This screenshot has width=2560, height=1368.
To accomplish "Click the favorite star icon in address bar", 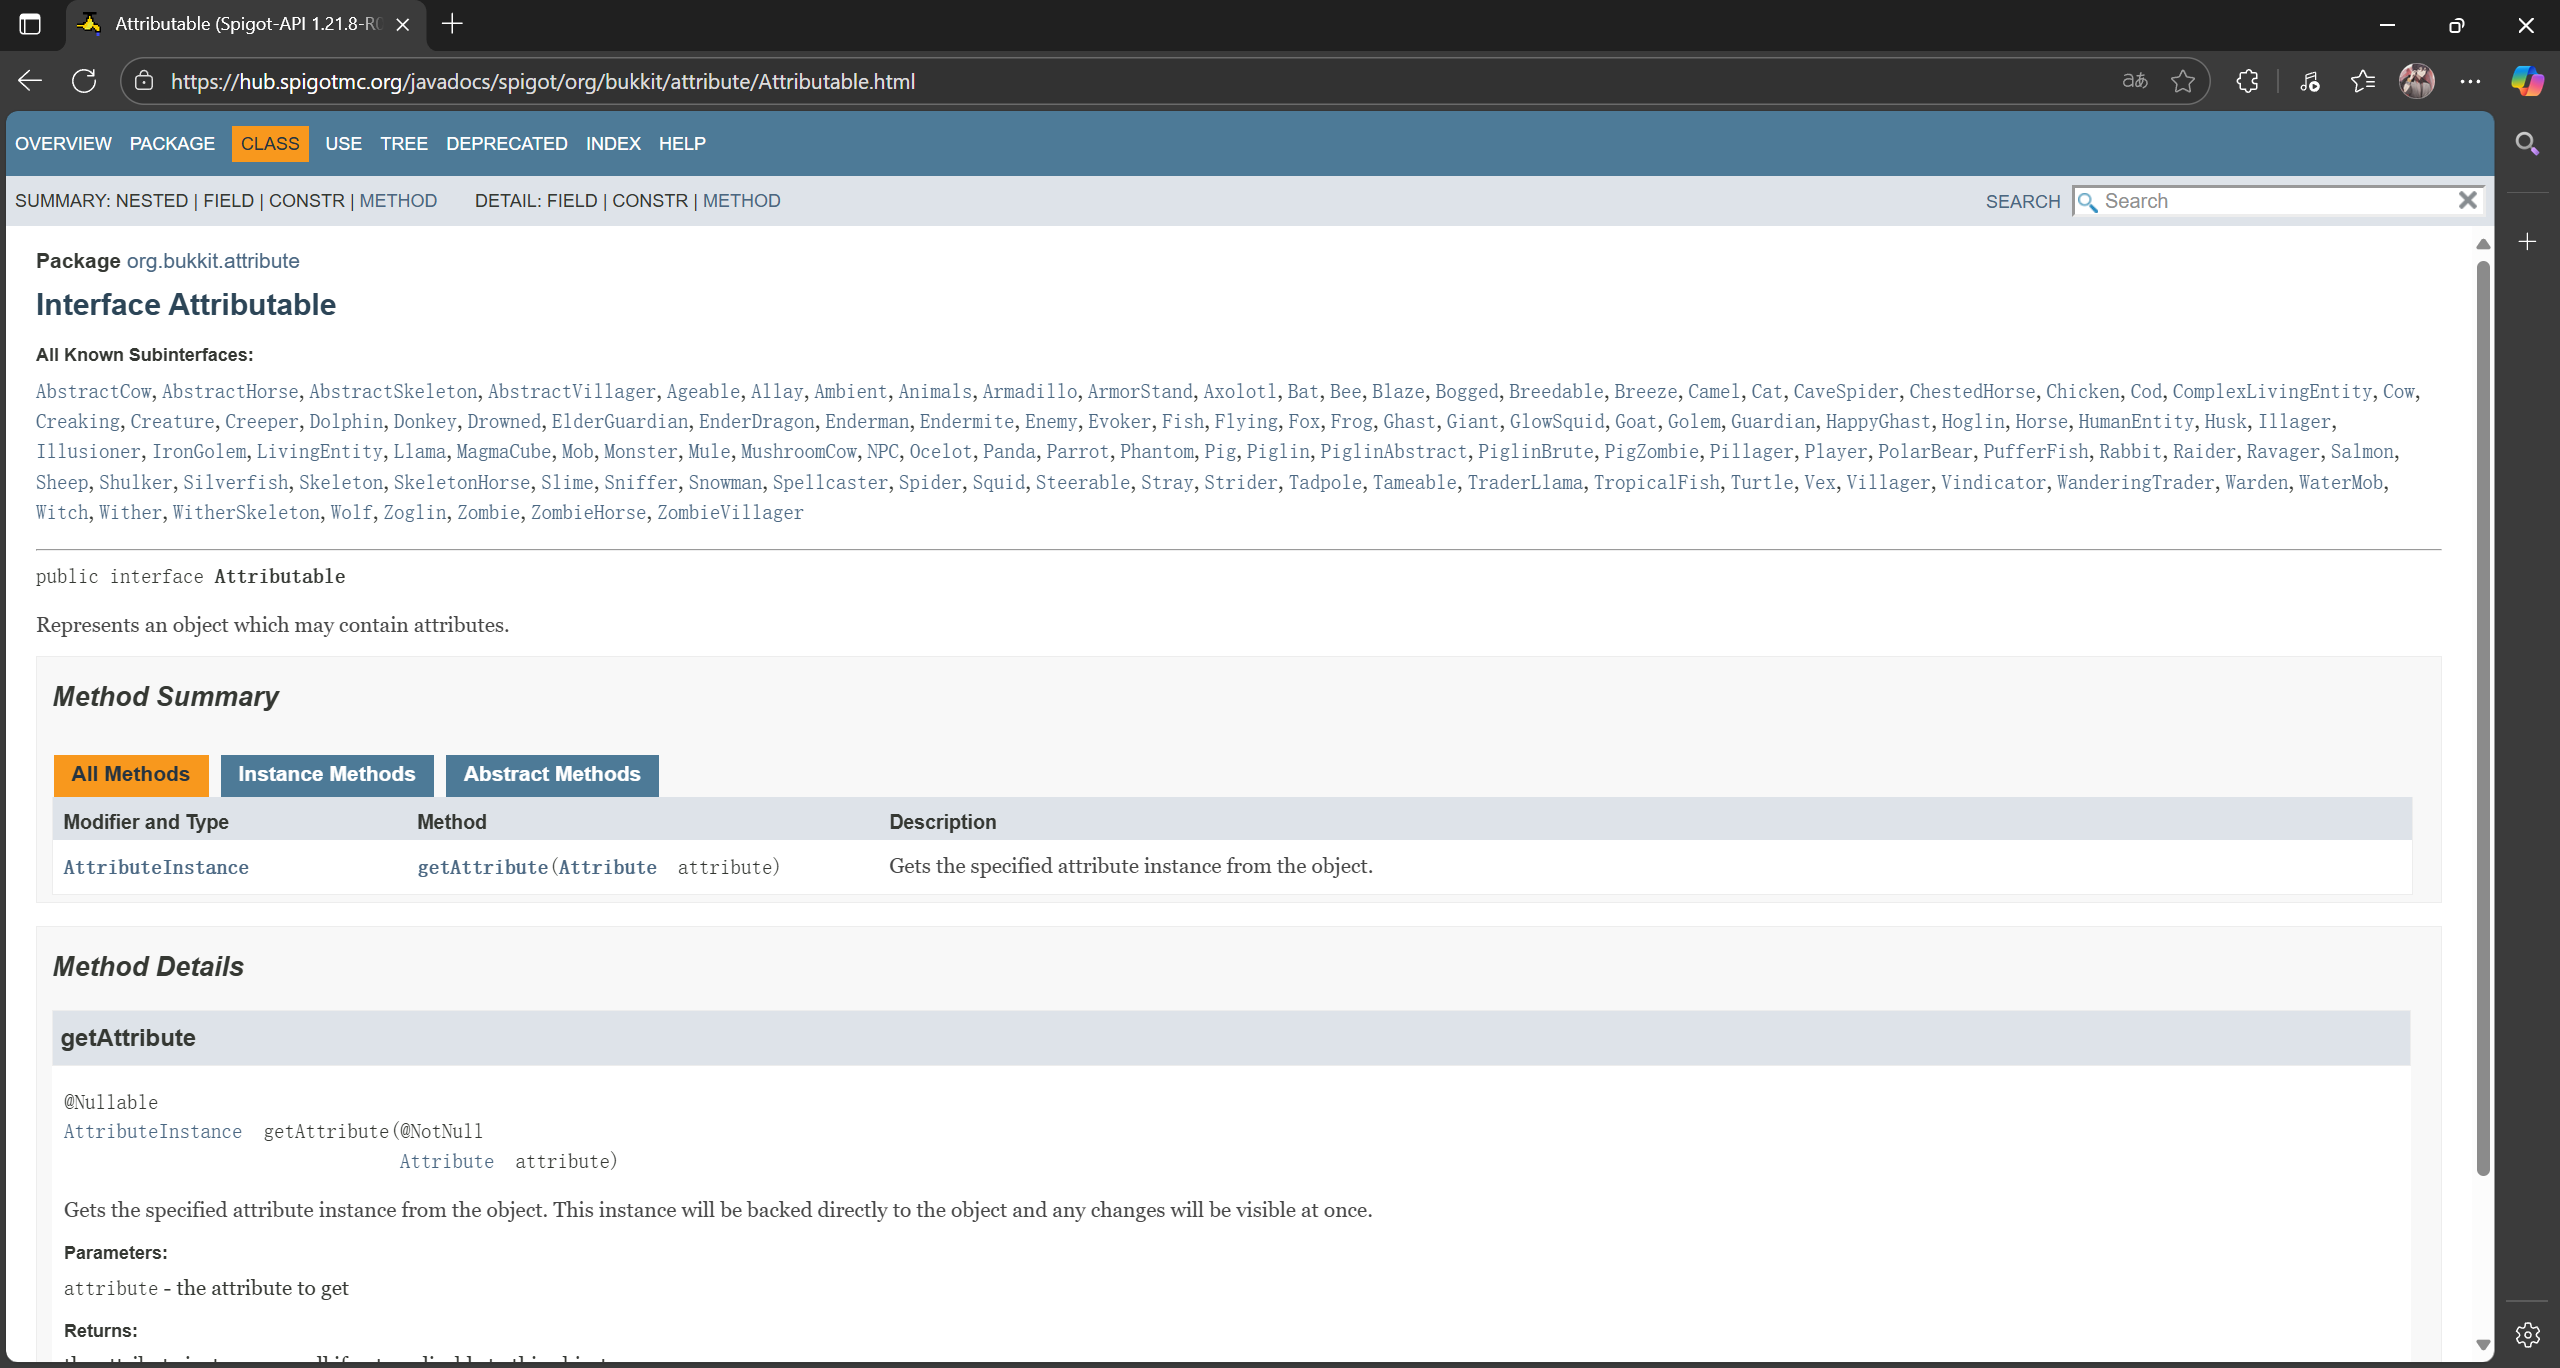I will click(2183, 81).
